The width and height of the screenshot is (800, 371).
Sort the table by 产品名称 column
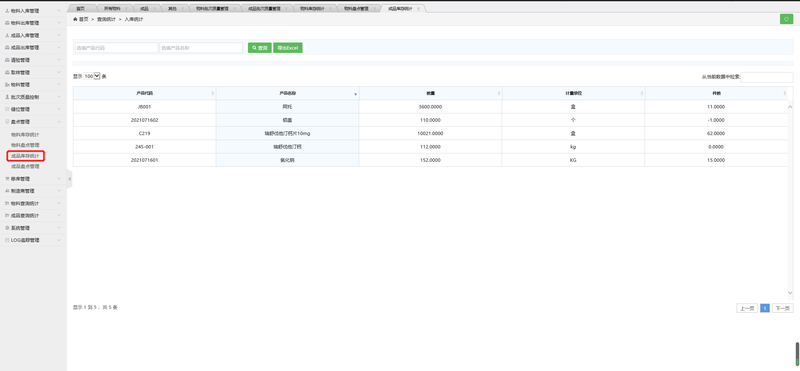tap(288, 93)
